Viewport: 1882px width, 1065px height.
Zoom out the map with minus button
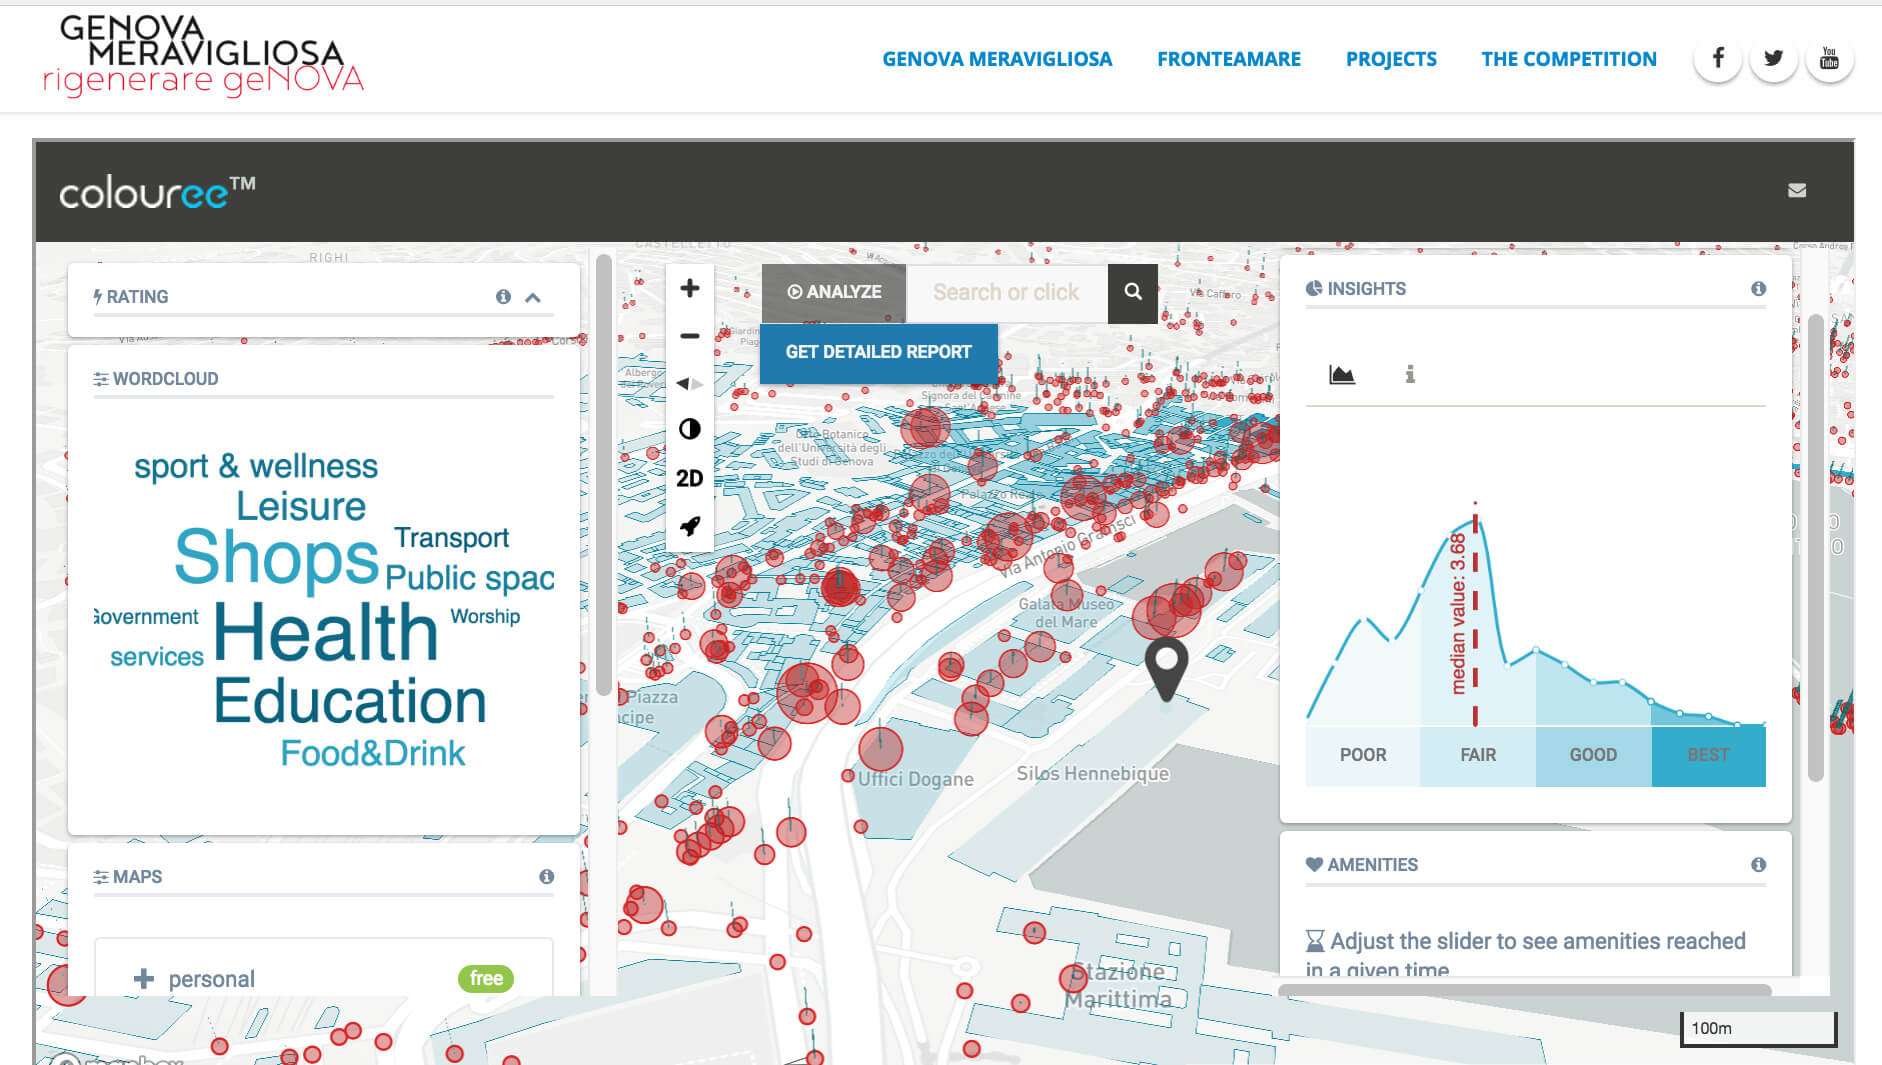coord(689,336)
